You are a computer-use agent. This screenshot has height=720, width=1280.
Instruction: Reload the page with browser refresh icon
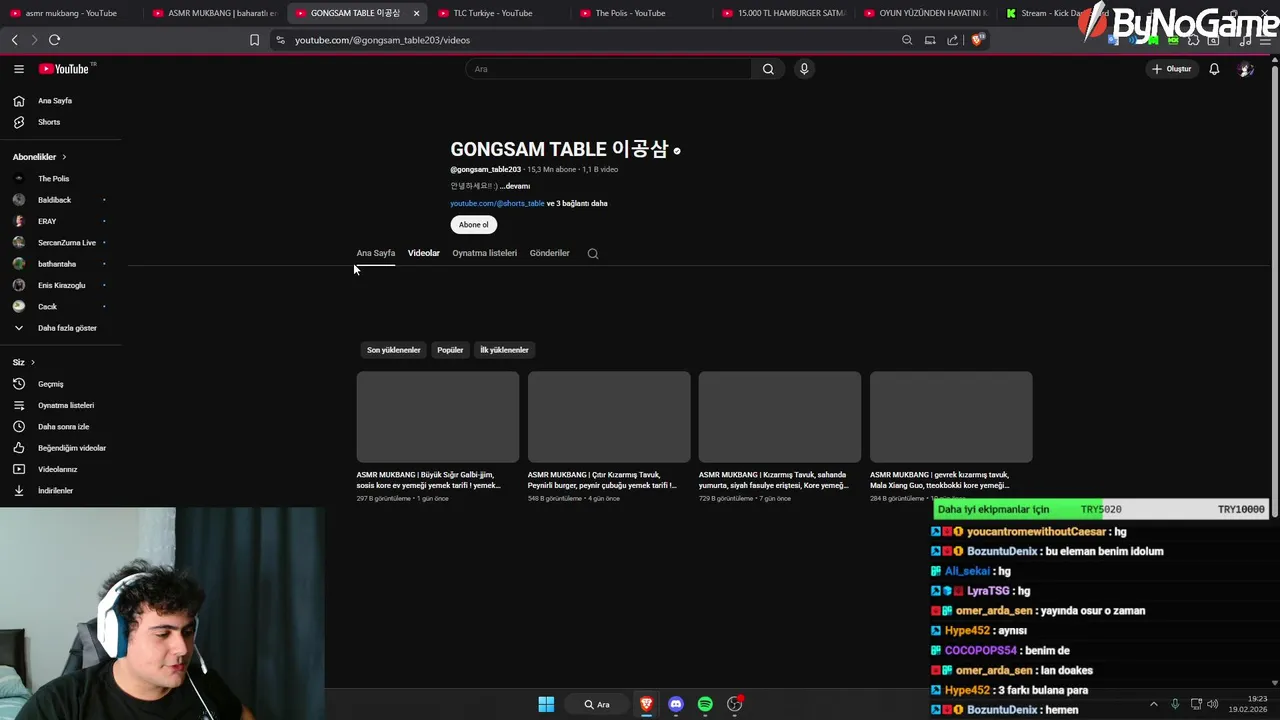54,40
